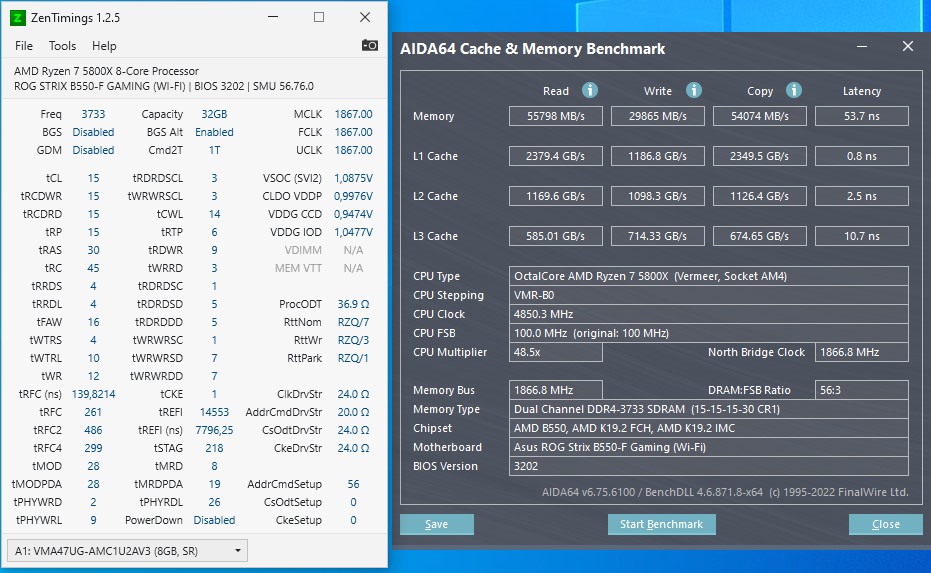Screen dimensions: 931x573
Task: Click the Cmd2T value 1T
Action: 214,150
